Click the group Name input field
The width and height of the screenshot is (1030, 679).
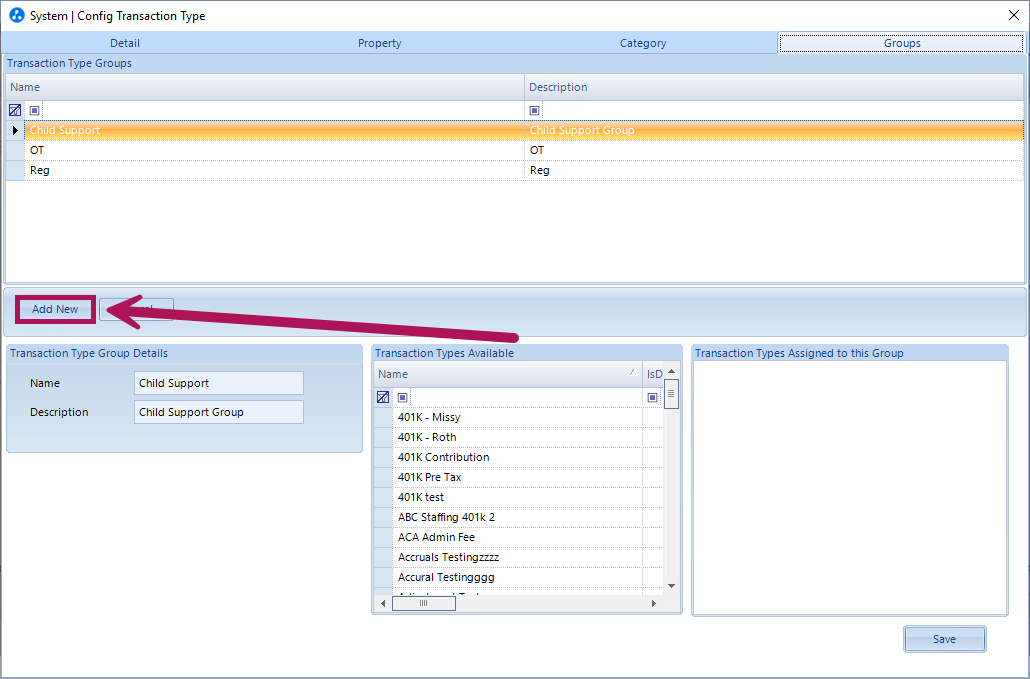pos(219,383)
